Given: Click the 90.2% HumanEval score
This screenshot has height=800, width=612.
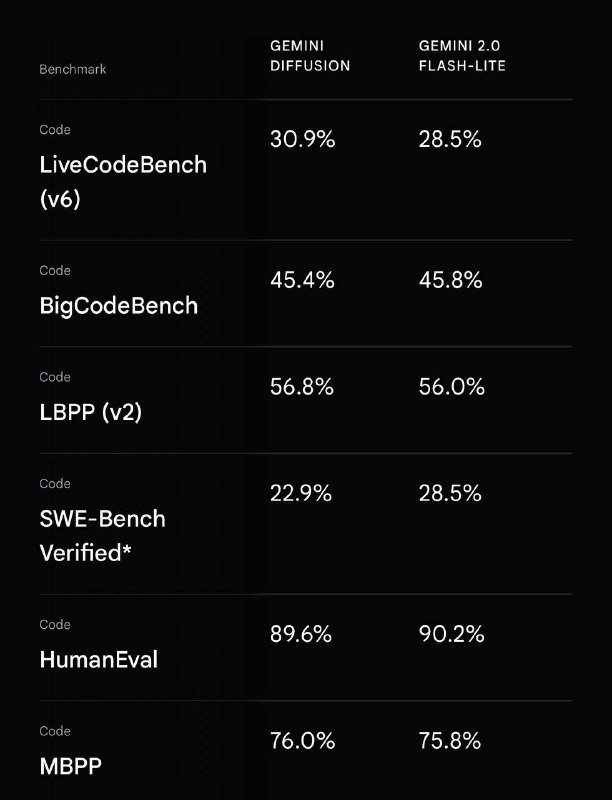Looking at the screenshot, I should point(451,634).
